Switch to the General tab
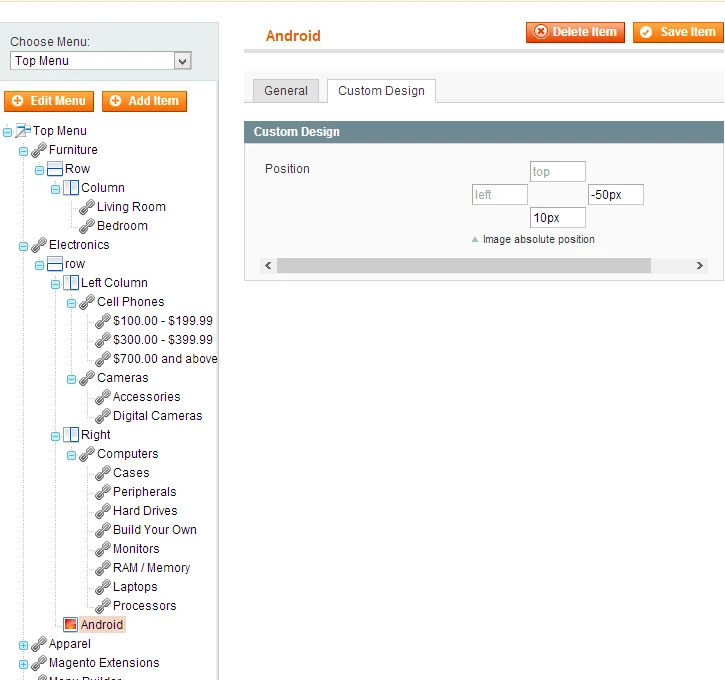The height and width of the screenshot is (680, 725). pos(286,91)
